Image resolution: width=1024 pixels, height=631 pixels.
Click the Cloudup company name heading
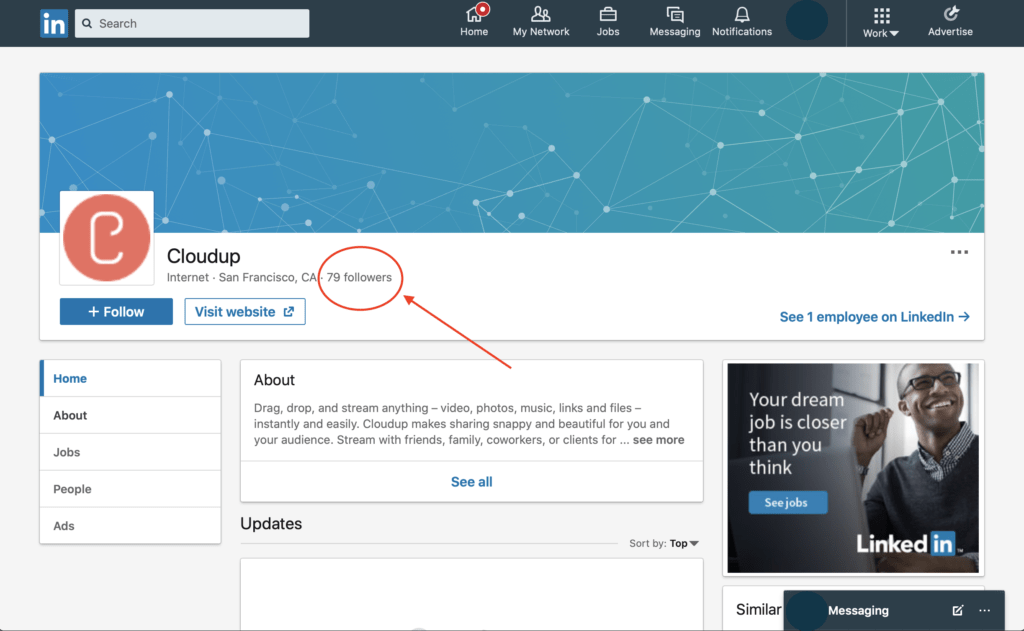(204, 256)
